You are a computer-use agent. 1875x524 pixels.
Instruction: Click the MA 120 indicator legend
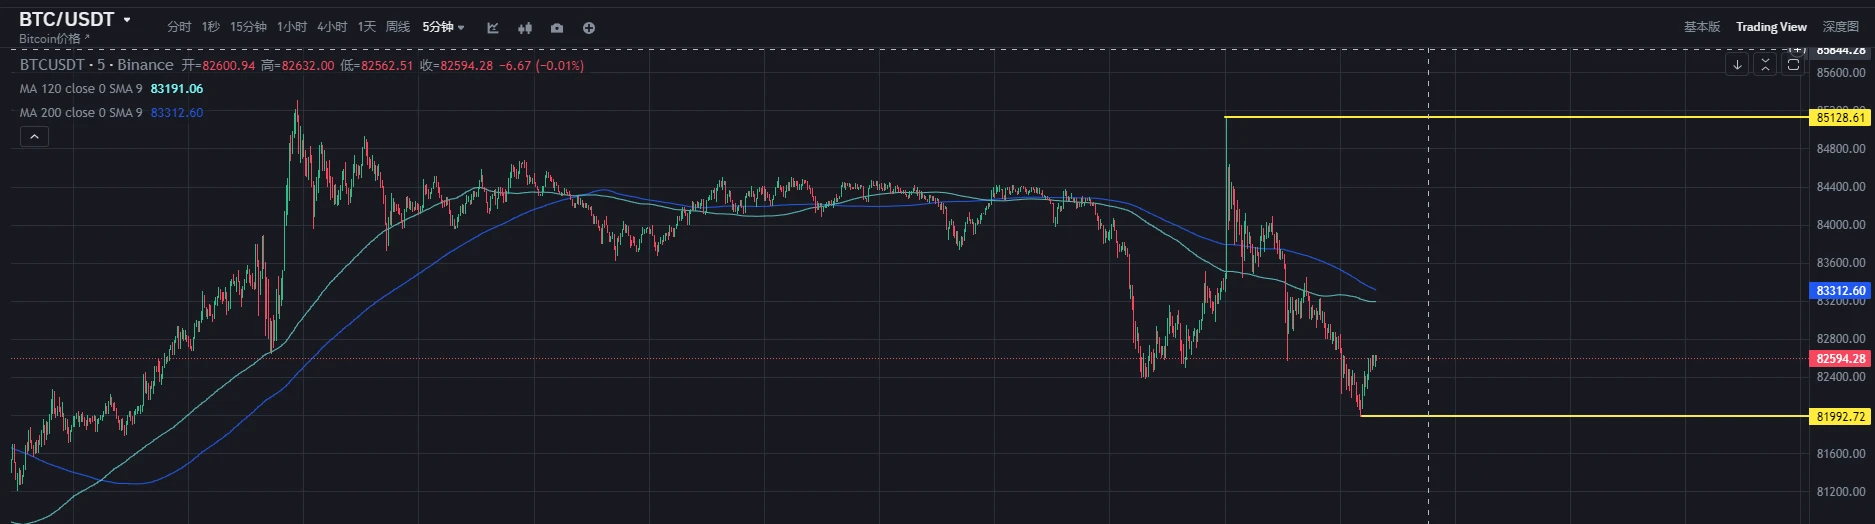click(x=81, y=89)
